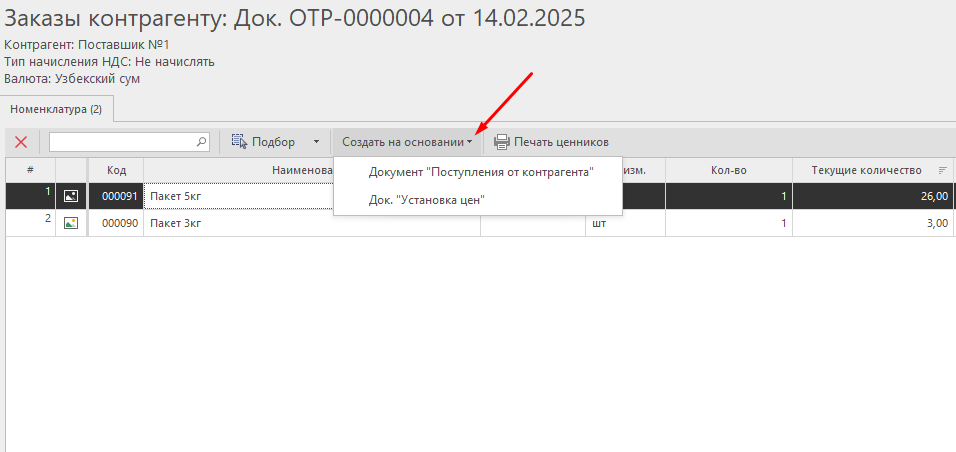Click the red X delete icon
This screenshot has height=452, width=956.
coord(21,142)
